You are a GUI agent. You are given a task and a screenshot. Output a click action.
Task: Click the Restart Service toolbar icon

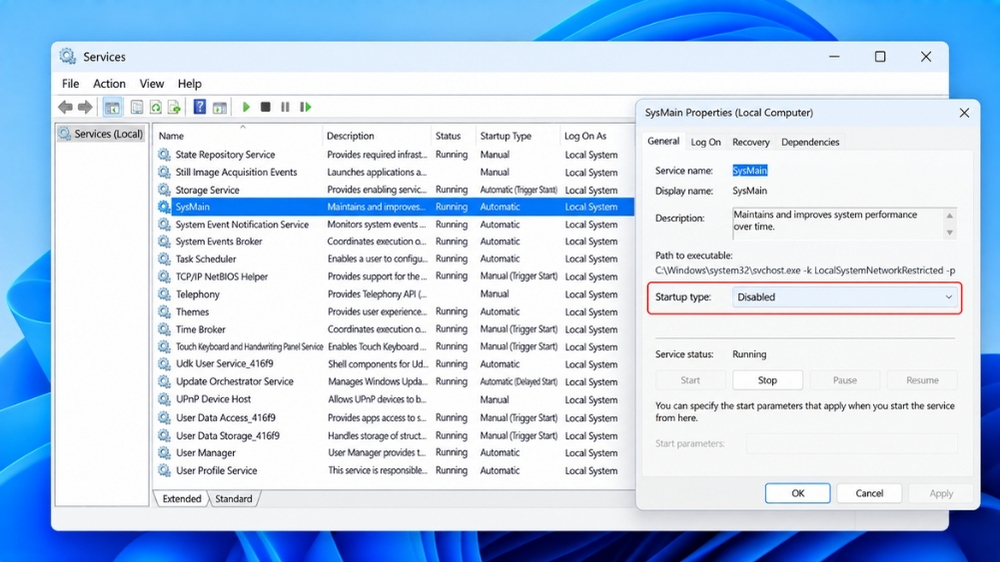(305, 107)
